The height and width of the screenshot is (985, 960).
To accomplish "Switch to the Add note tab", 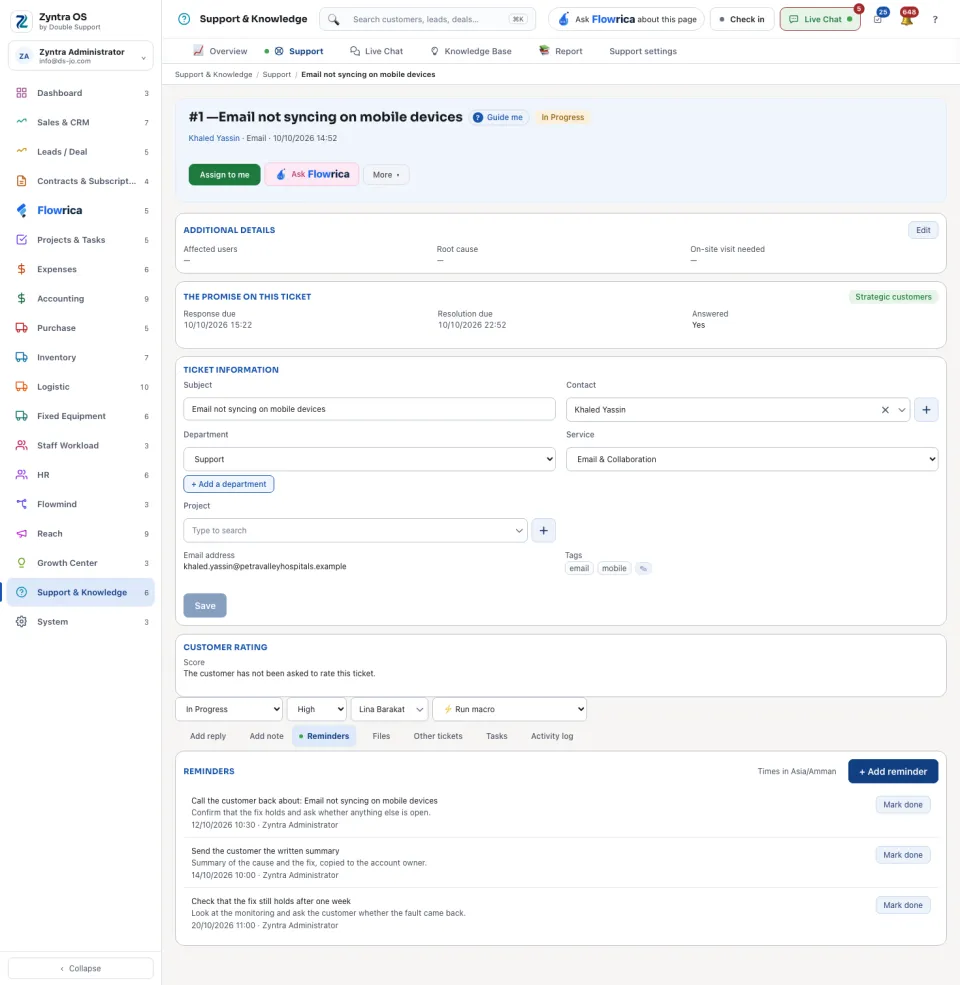I will point(266,736).
